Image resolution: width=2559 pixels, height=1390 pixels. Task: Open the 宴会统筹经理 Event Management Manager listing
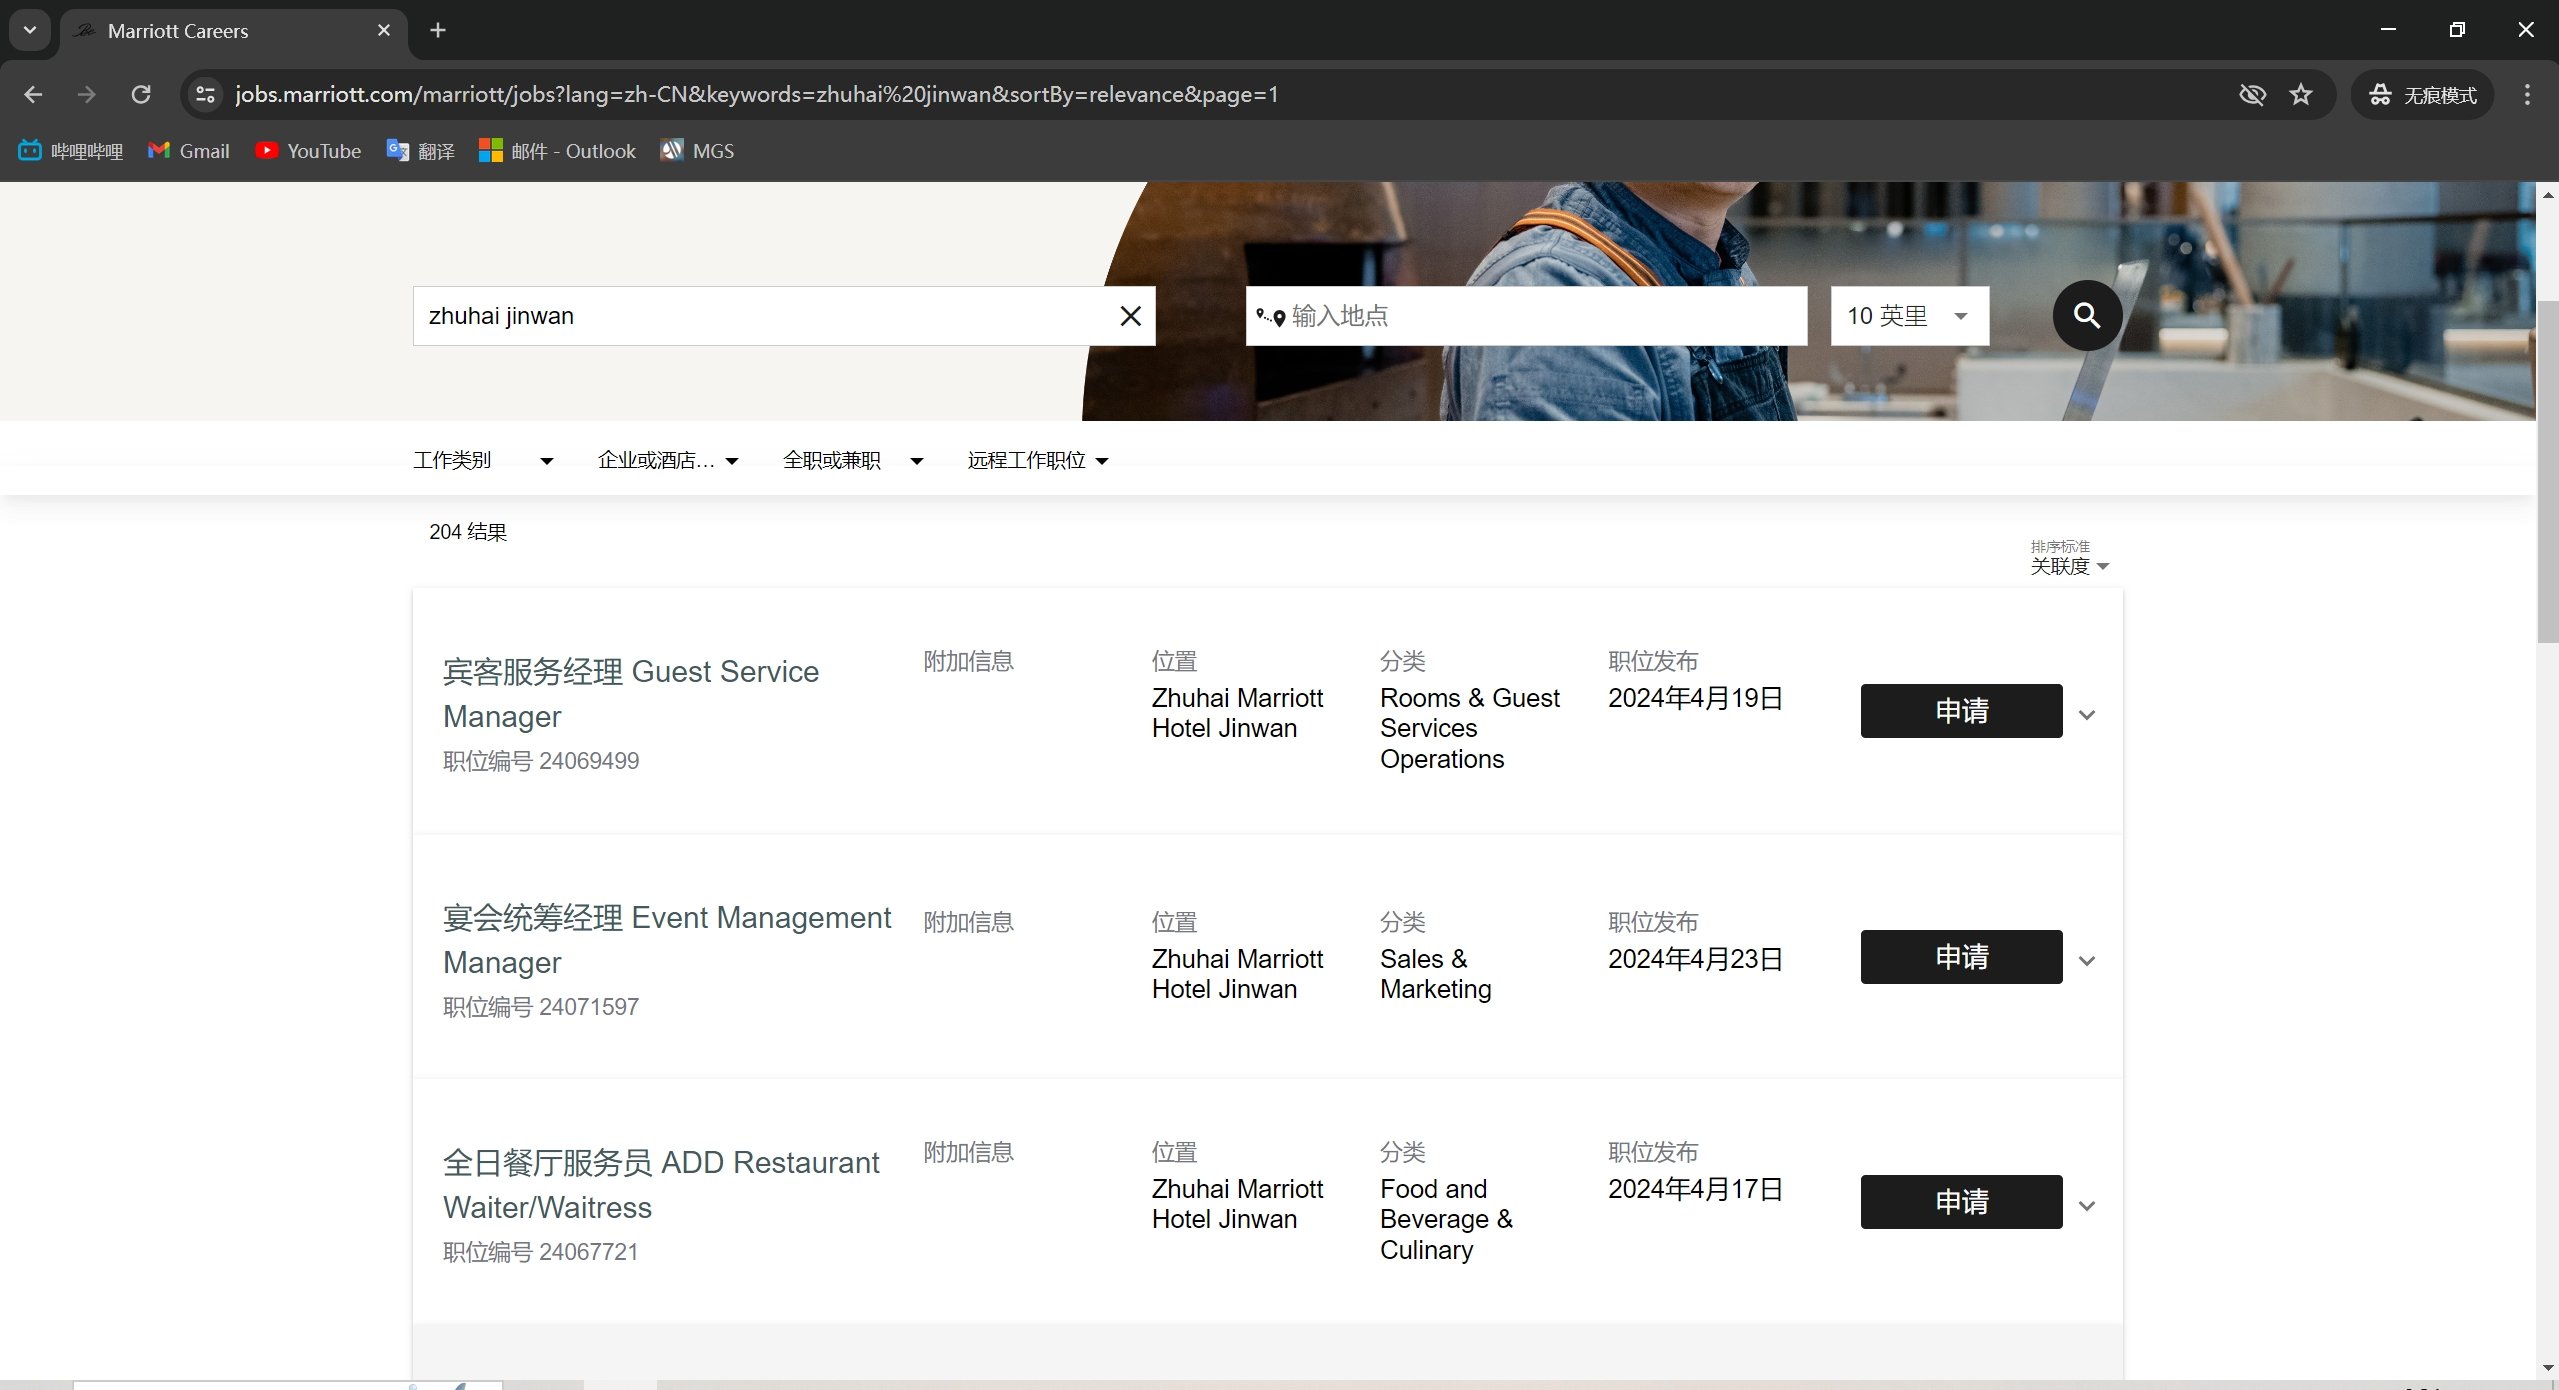click(x=667, y=939)
